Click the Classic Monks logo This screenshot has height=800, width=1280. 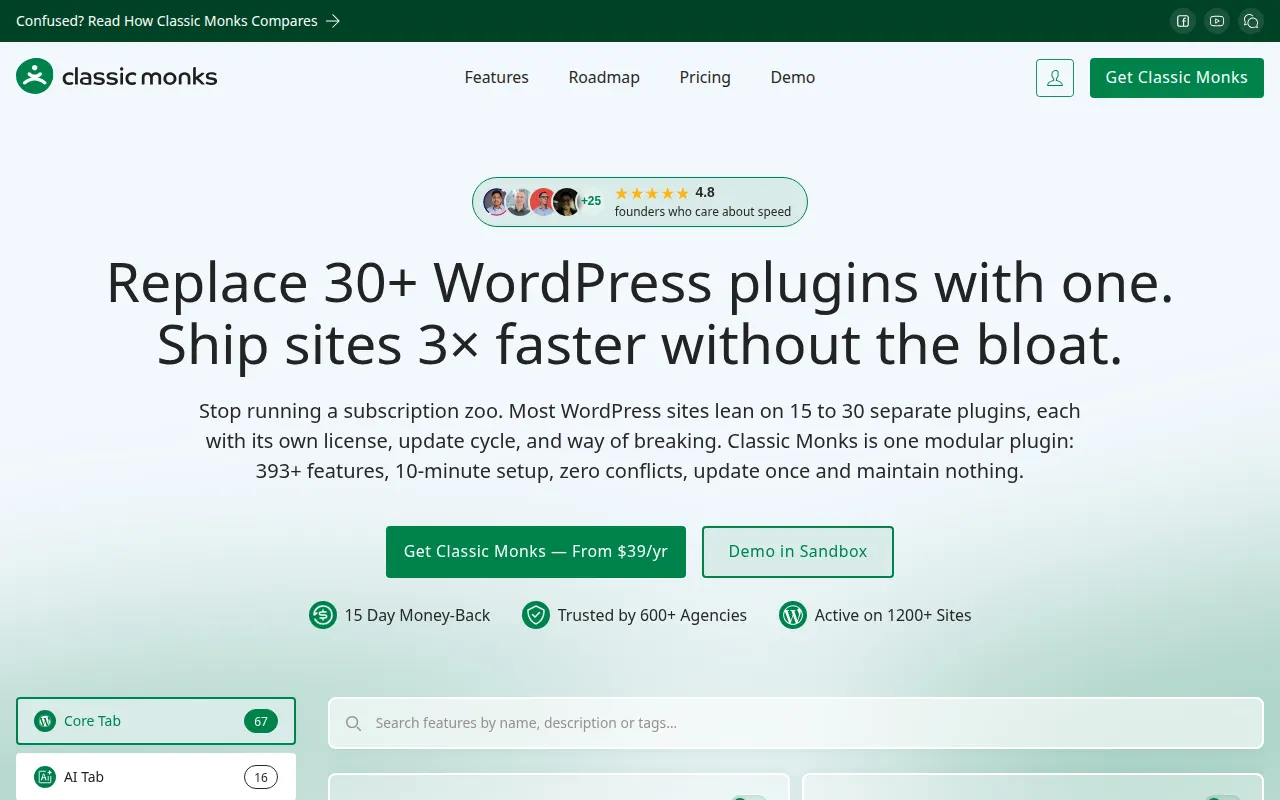coord(117,76)
